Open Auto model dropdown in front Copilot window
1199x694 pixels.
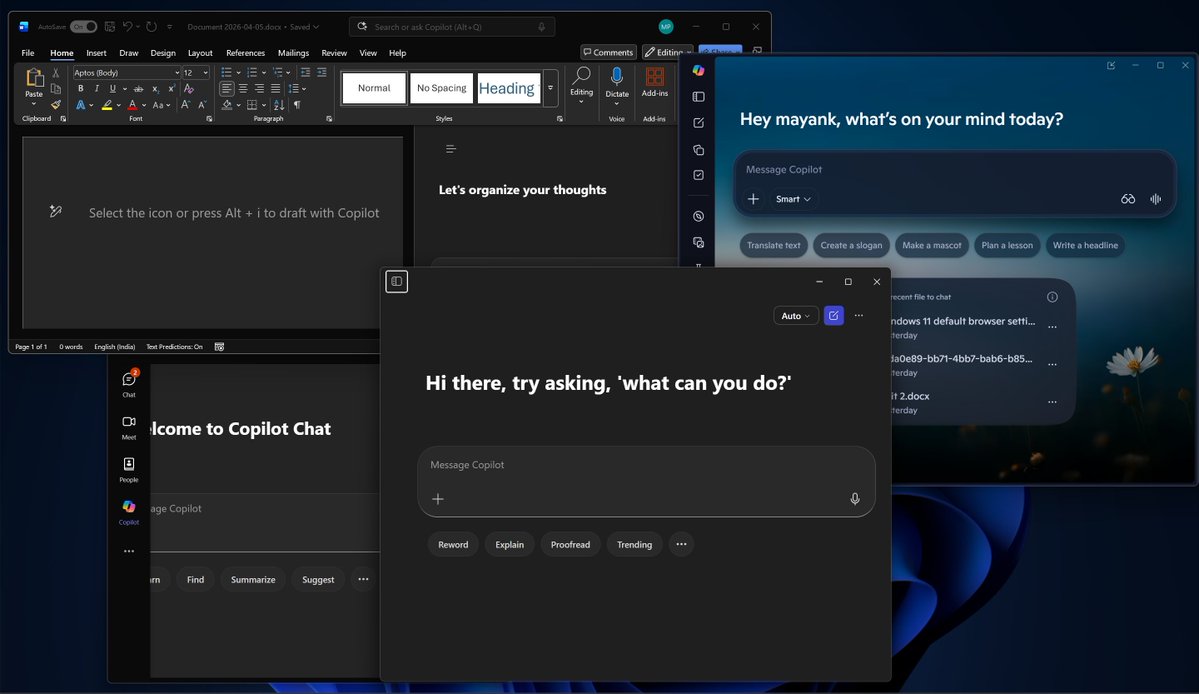(x=795, y=316)
